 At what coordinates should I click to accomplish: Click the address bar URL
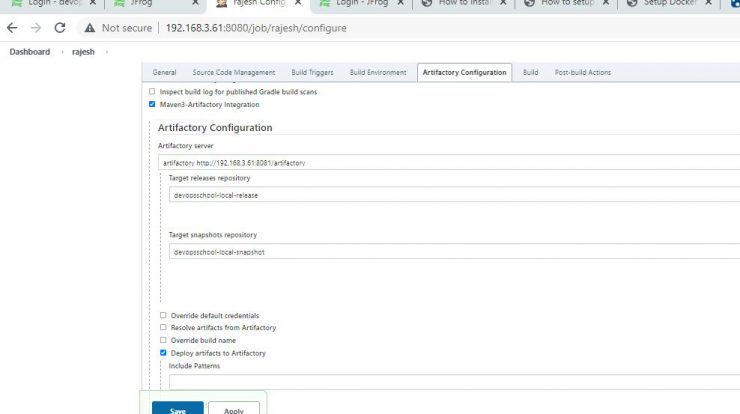pyautogui.click(x=256, y=28)
